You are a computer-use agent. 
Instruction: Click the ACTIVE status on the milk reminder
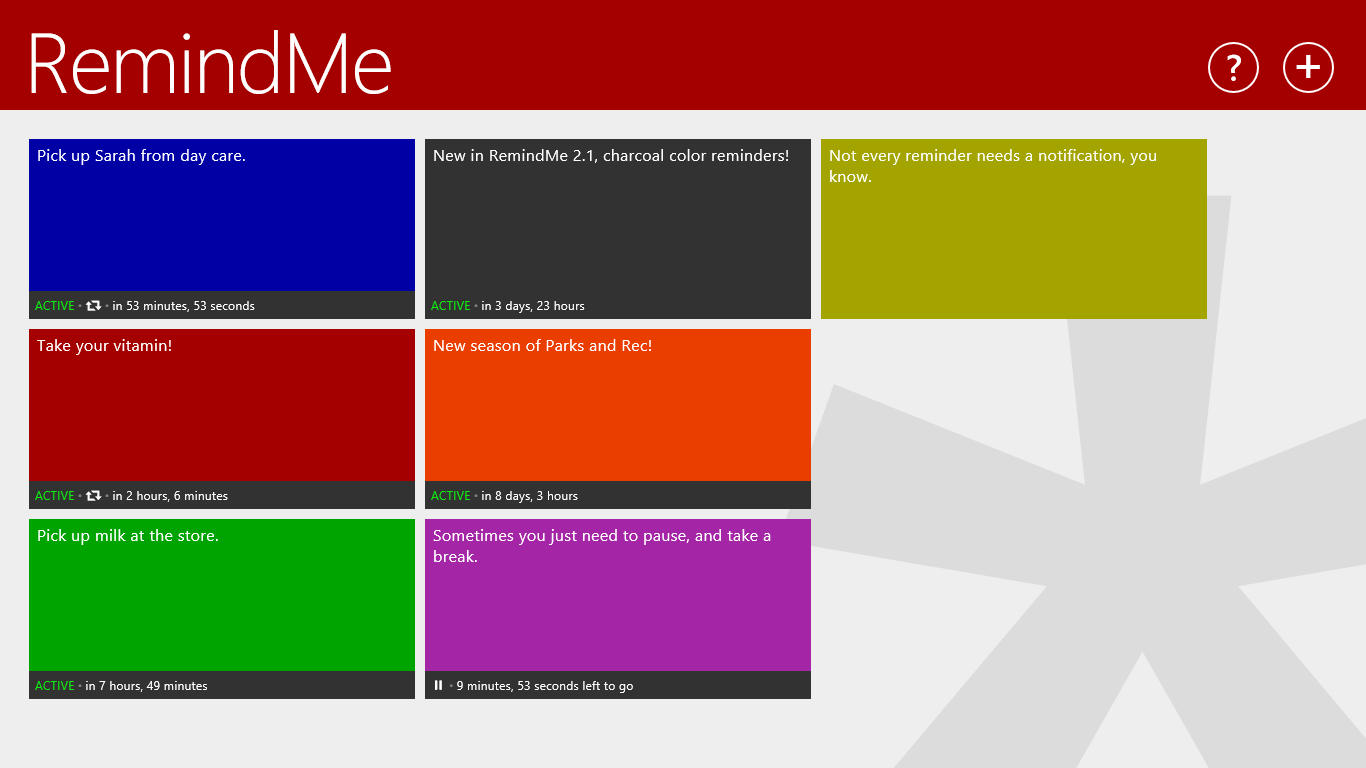click(x=55, y=685)
